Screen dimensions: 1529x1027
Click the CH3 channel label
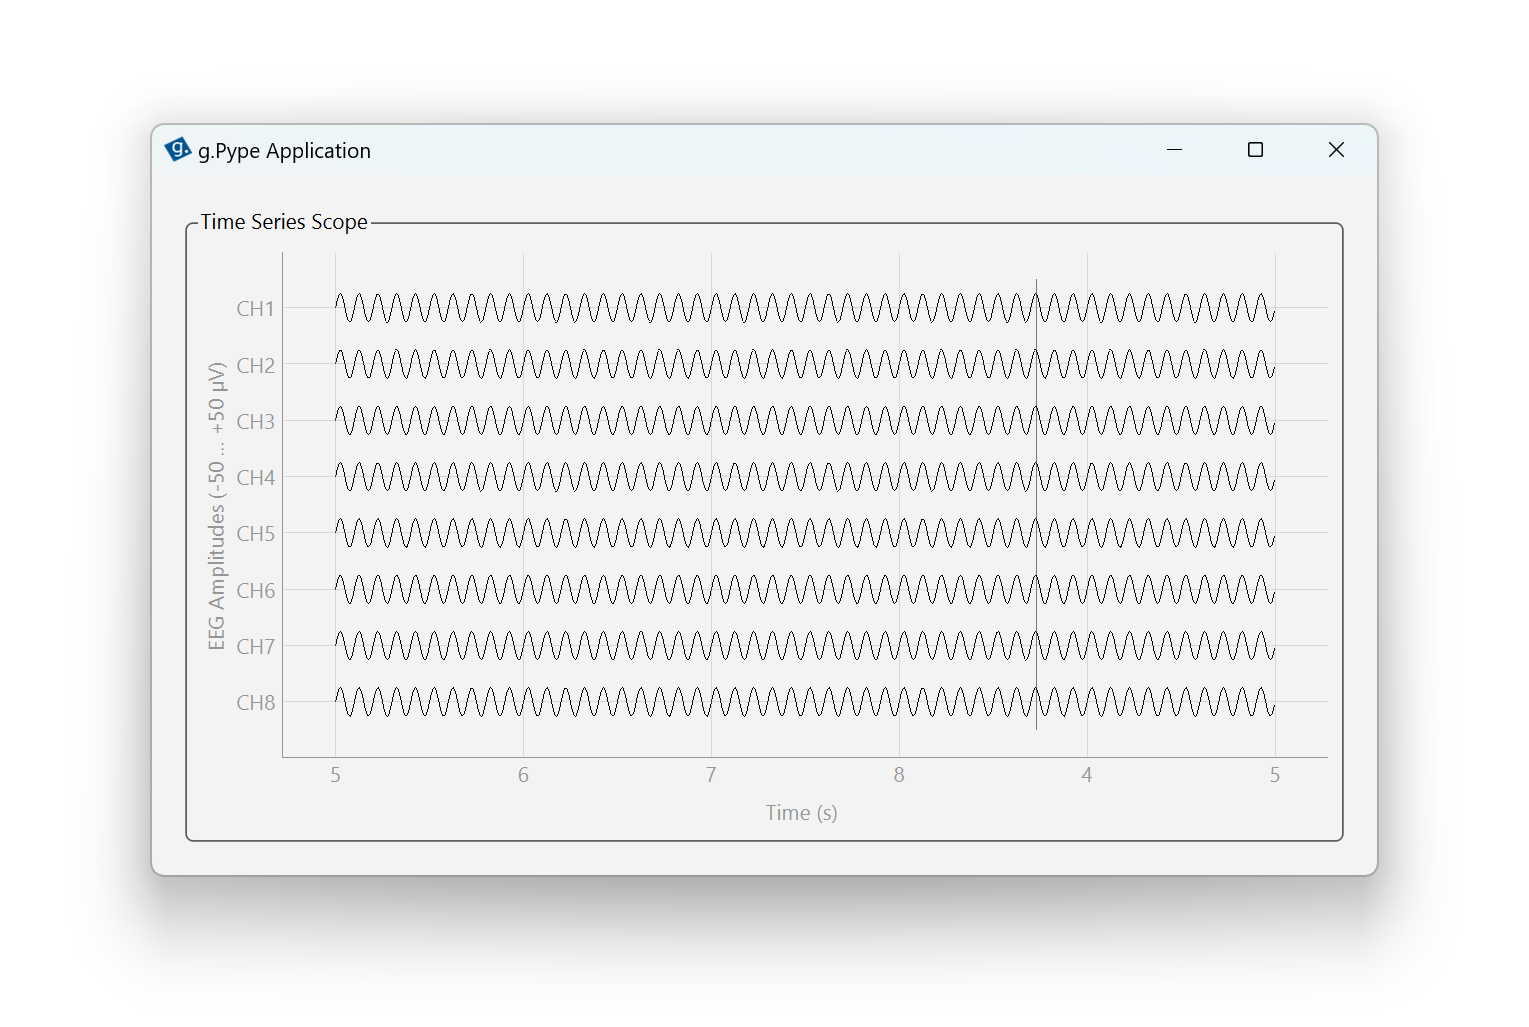pos(255,422)
